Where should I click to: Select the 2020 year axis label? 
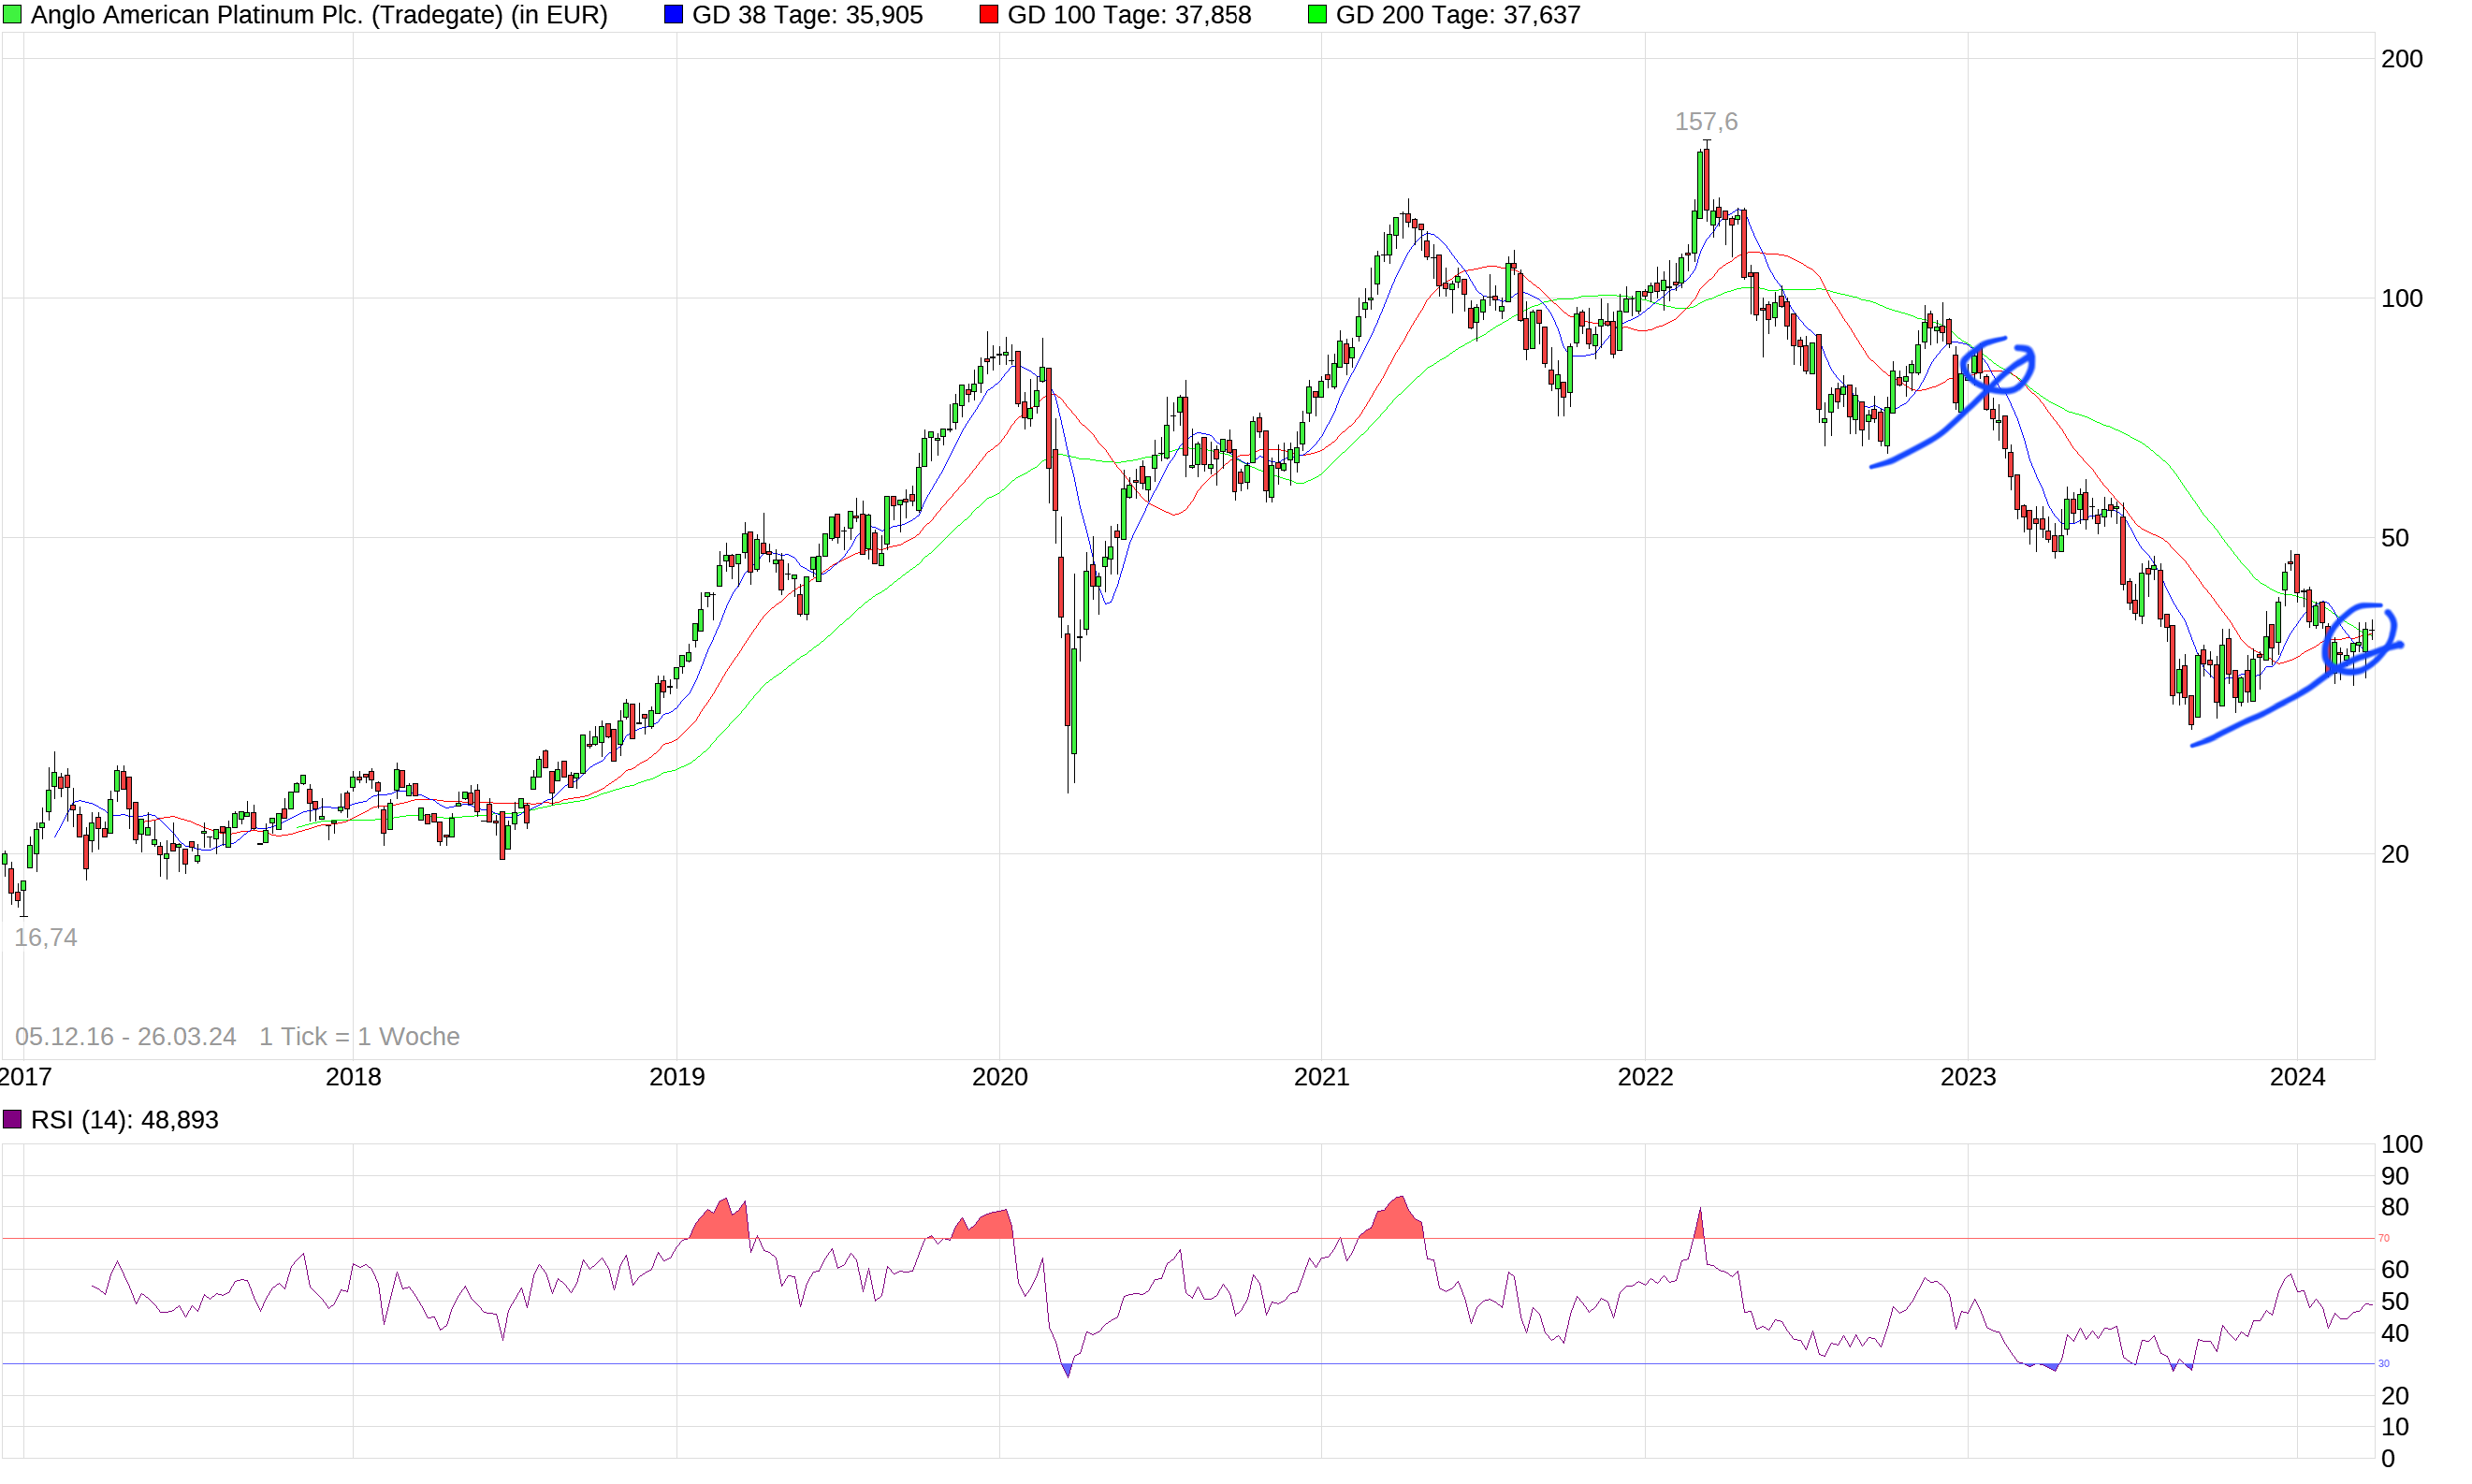[1001, 1078]
